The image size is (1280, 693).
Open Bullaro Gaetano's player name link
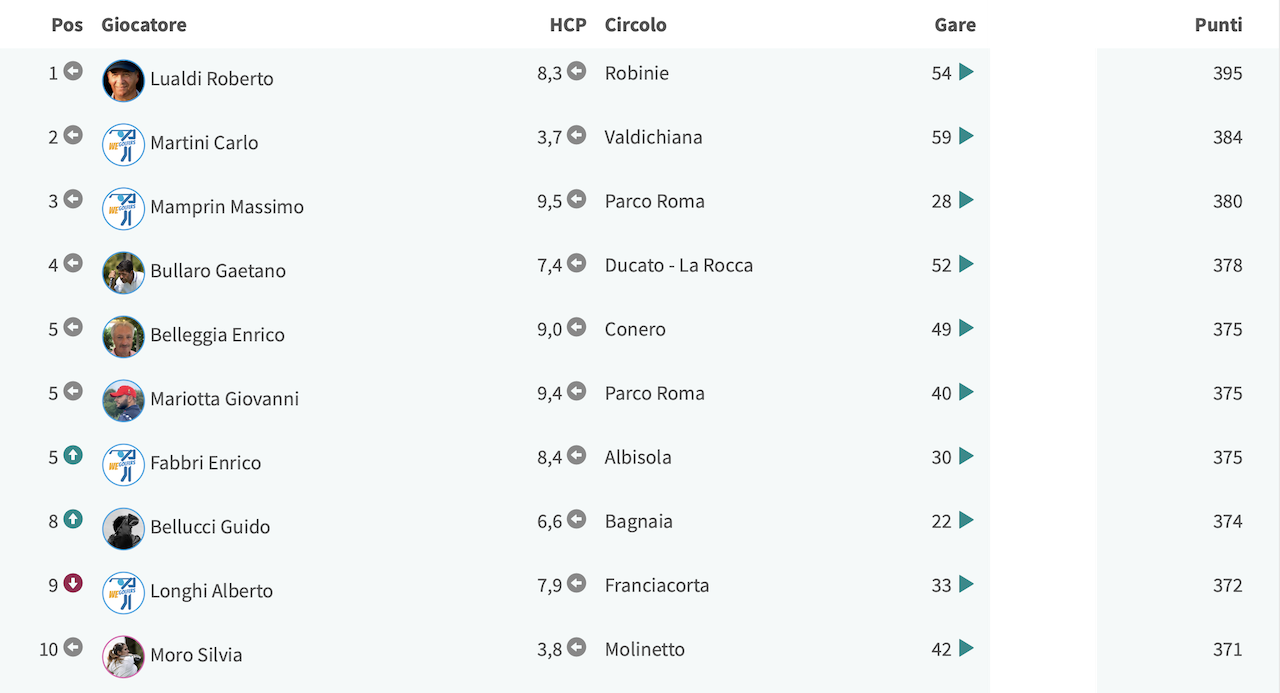point(218,271)
